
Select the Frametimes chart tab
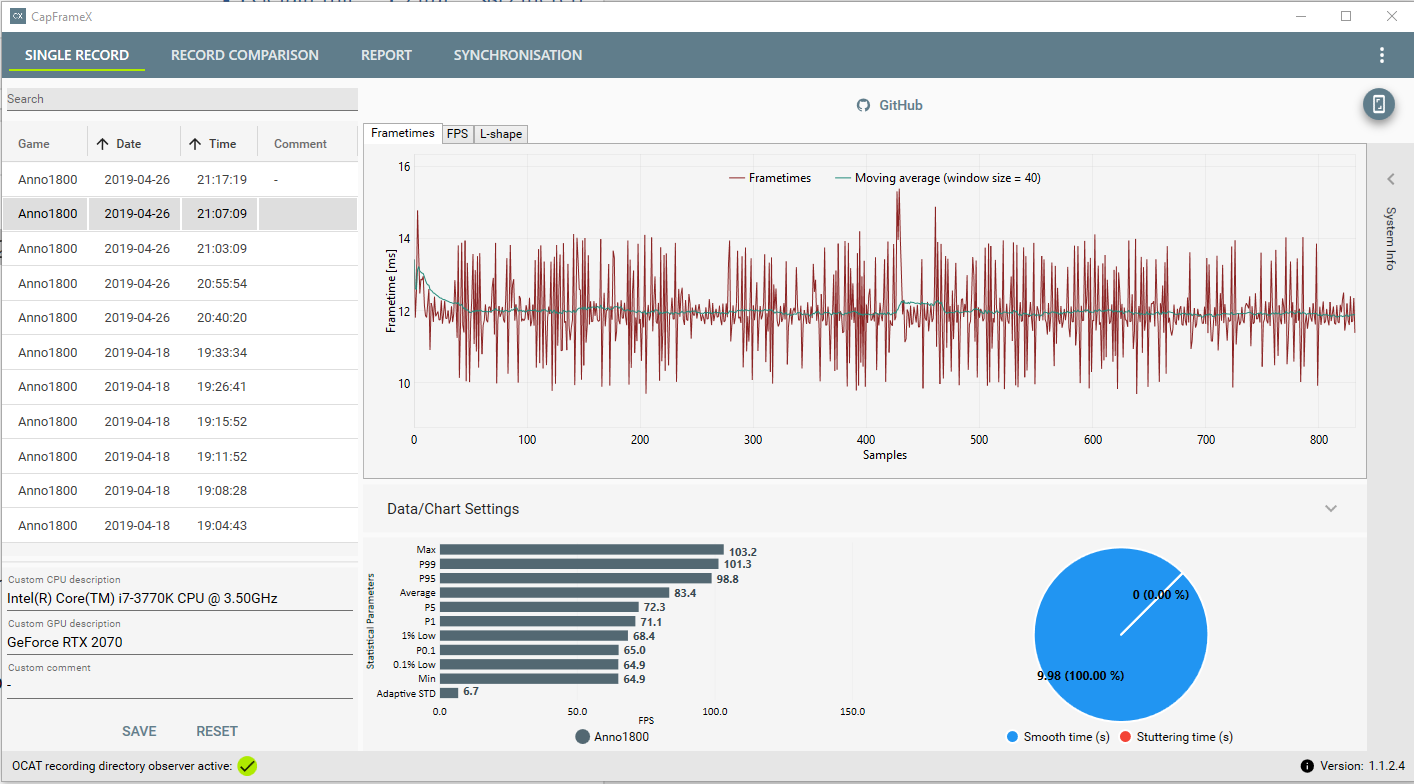point(403,133)
